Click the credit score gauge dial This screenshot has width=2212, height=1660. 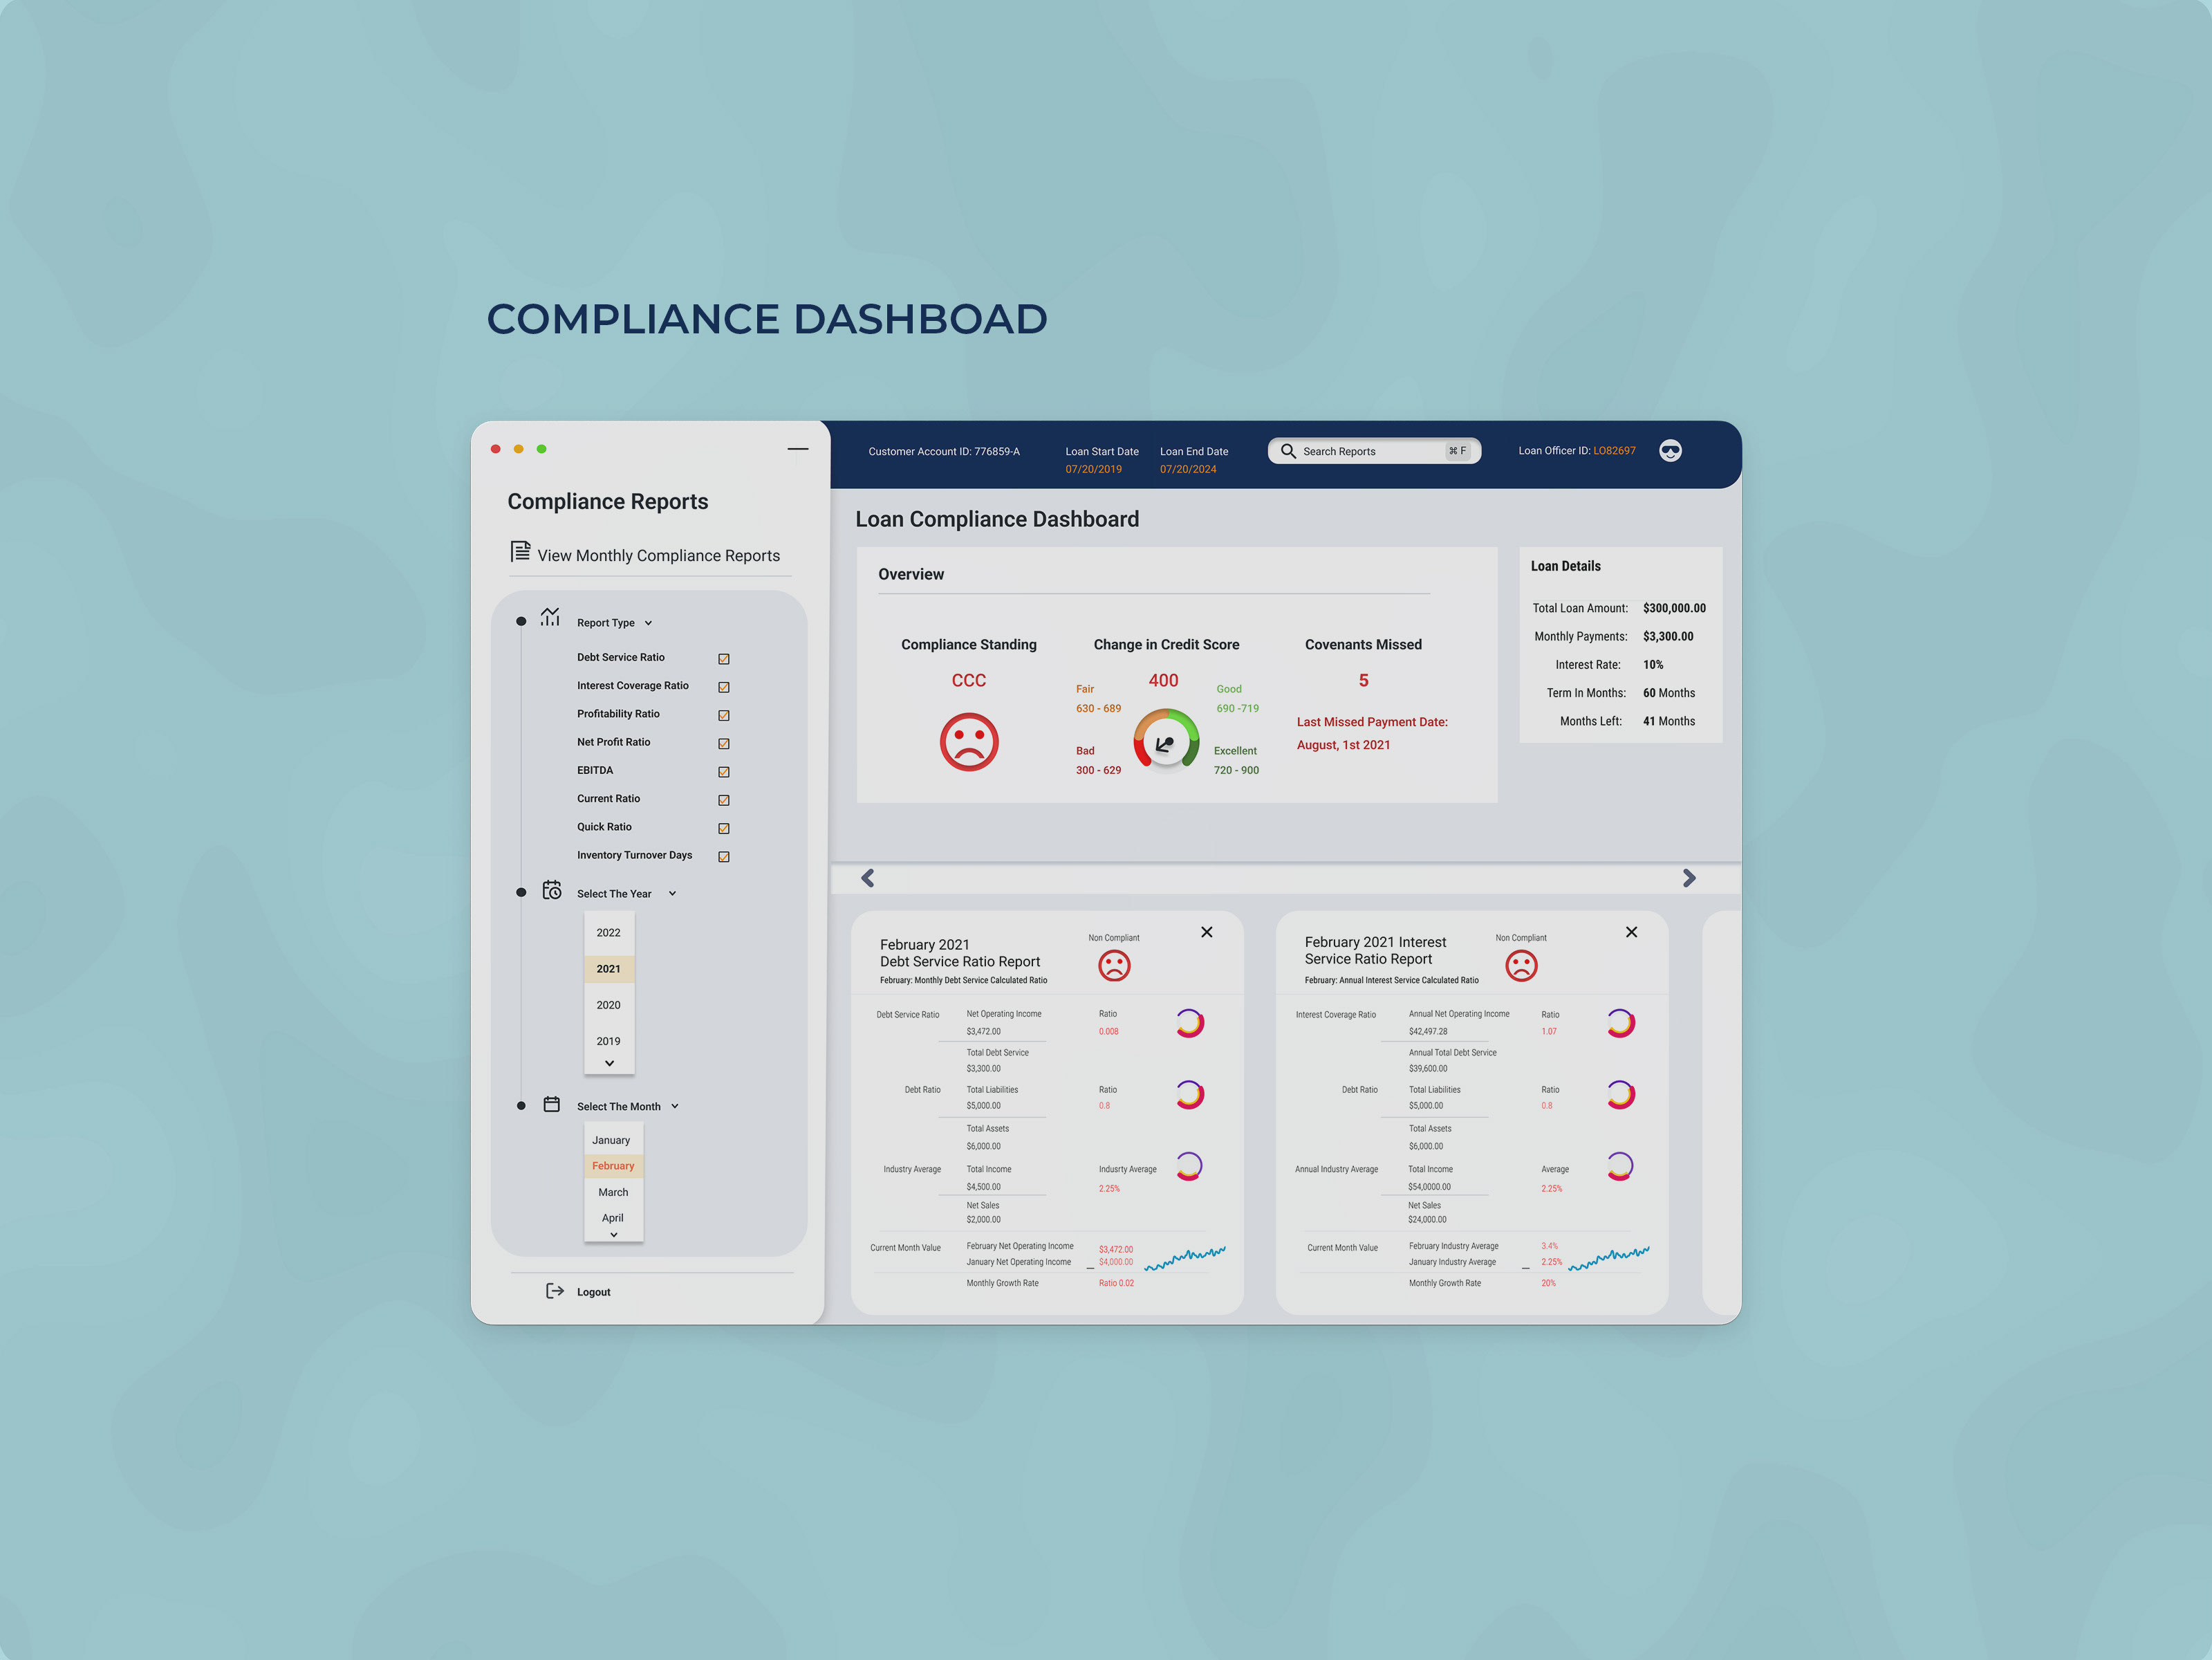1166,740
